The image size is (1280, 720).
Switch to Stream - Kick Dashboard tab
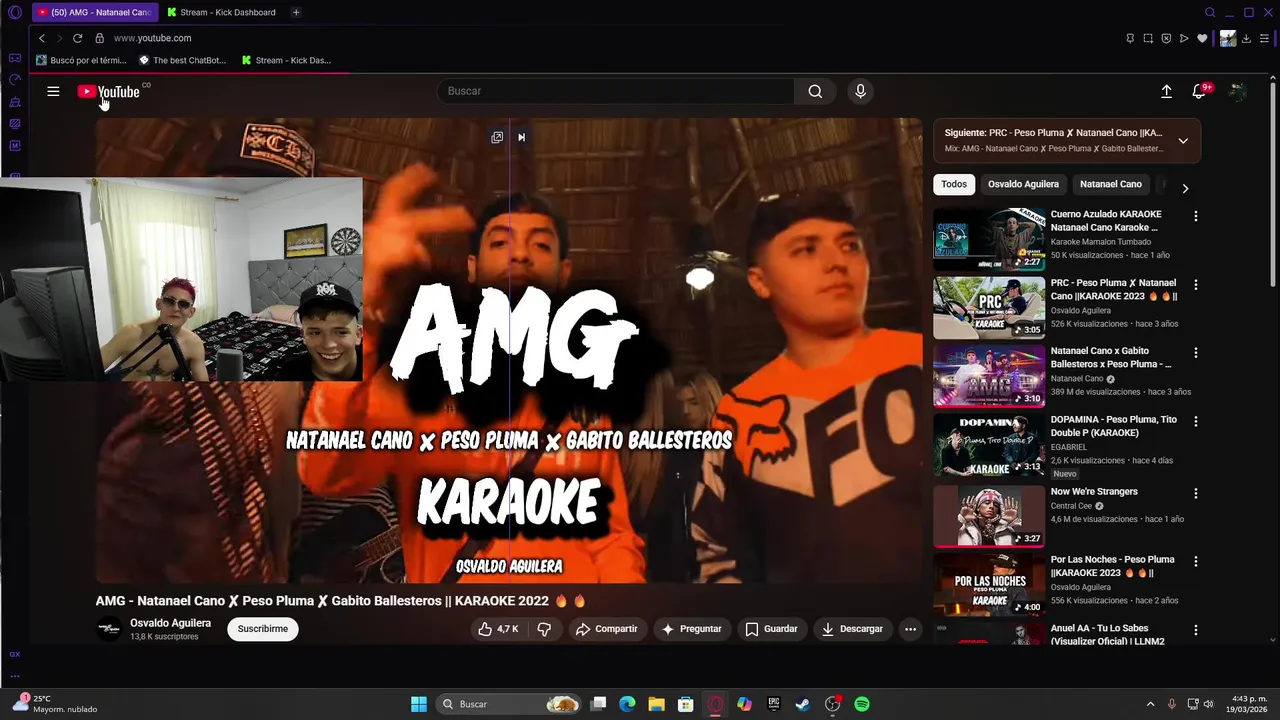click(221, 12)
